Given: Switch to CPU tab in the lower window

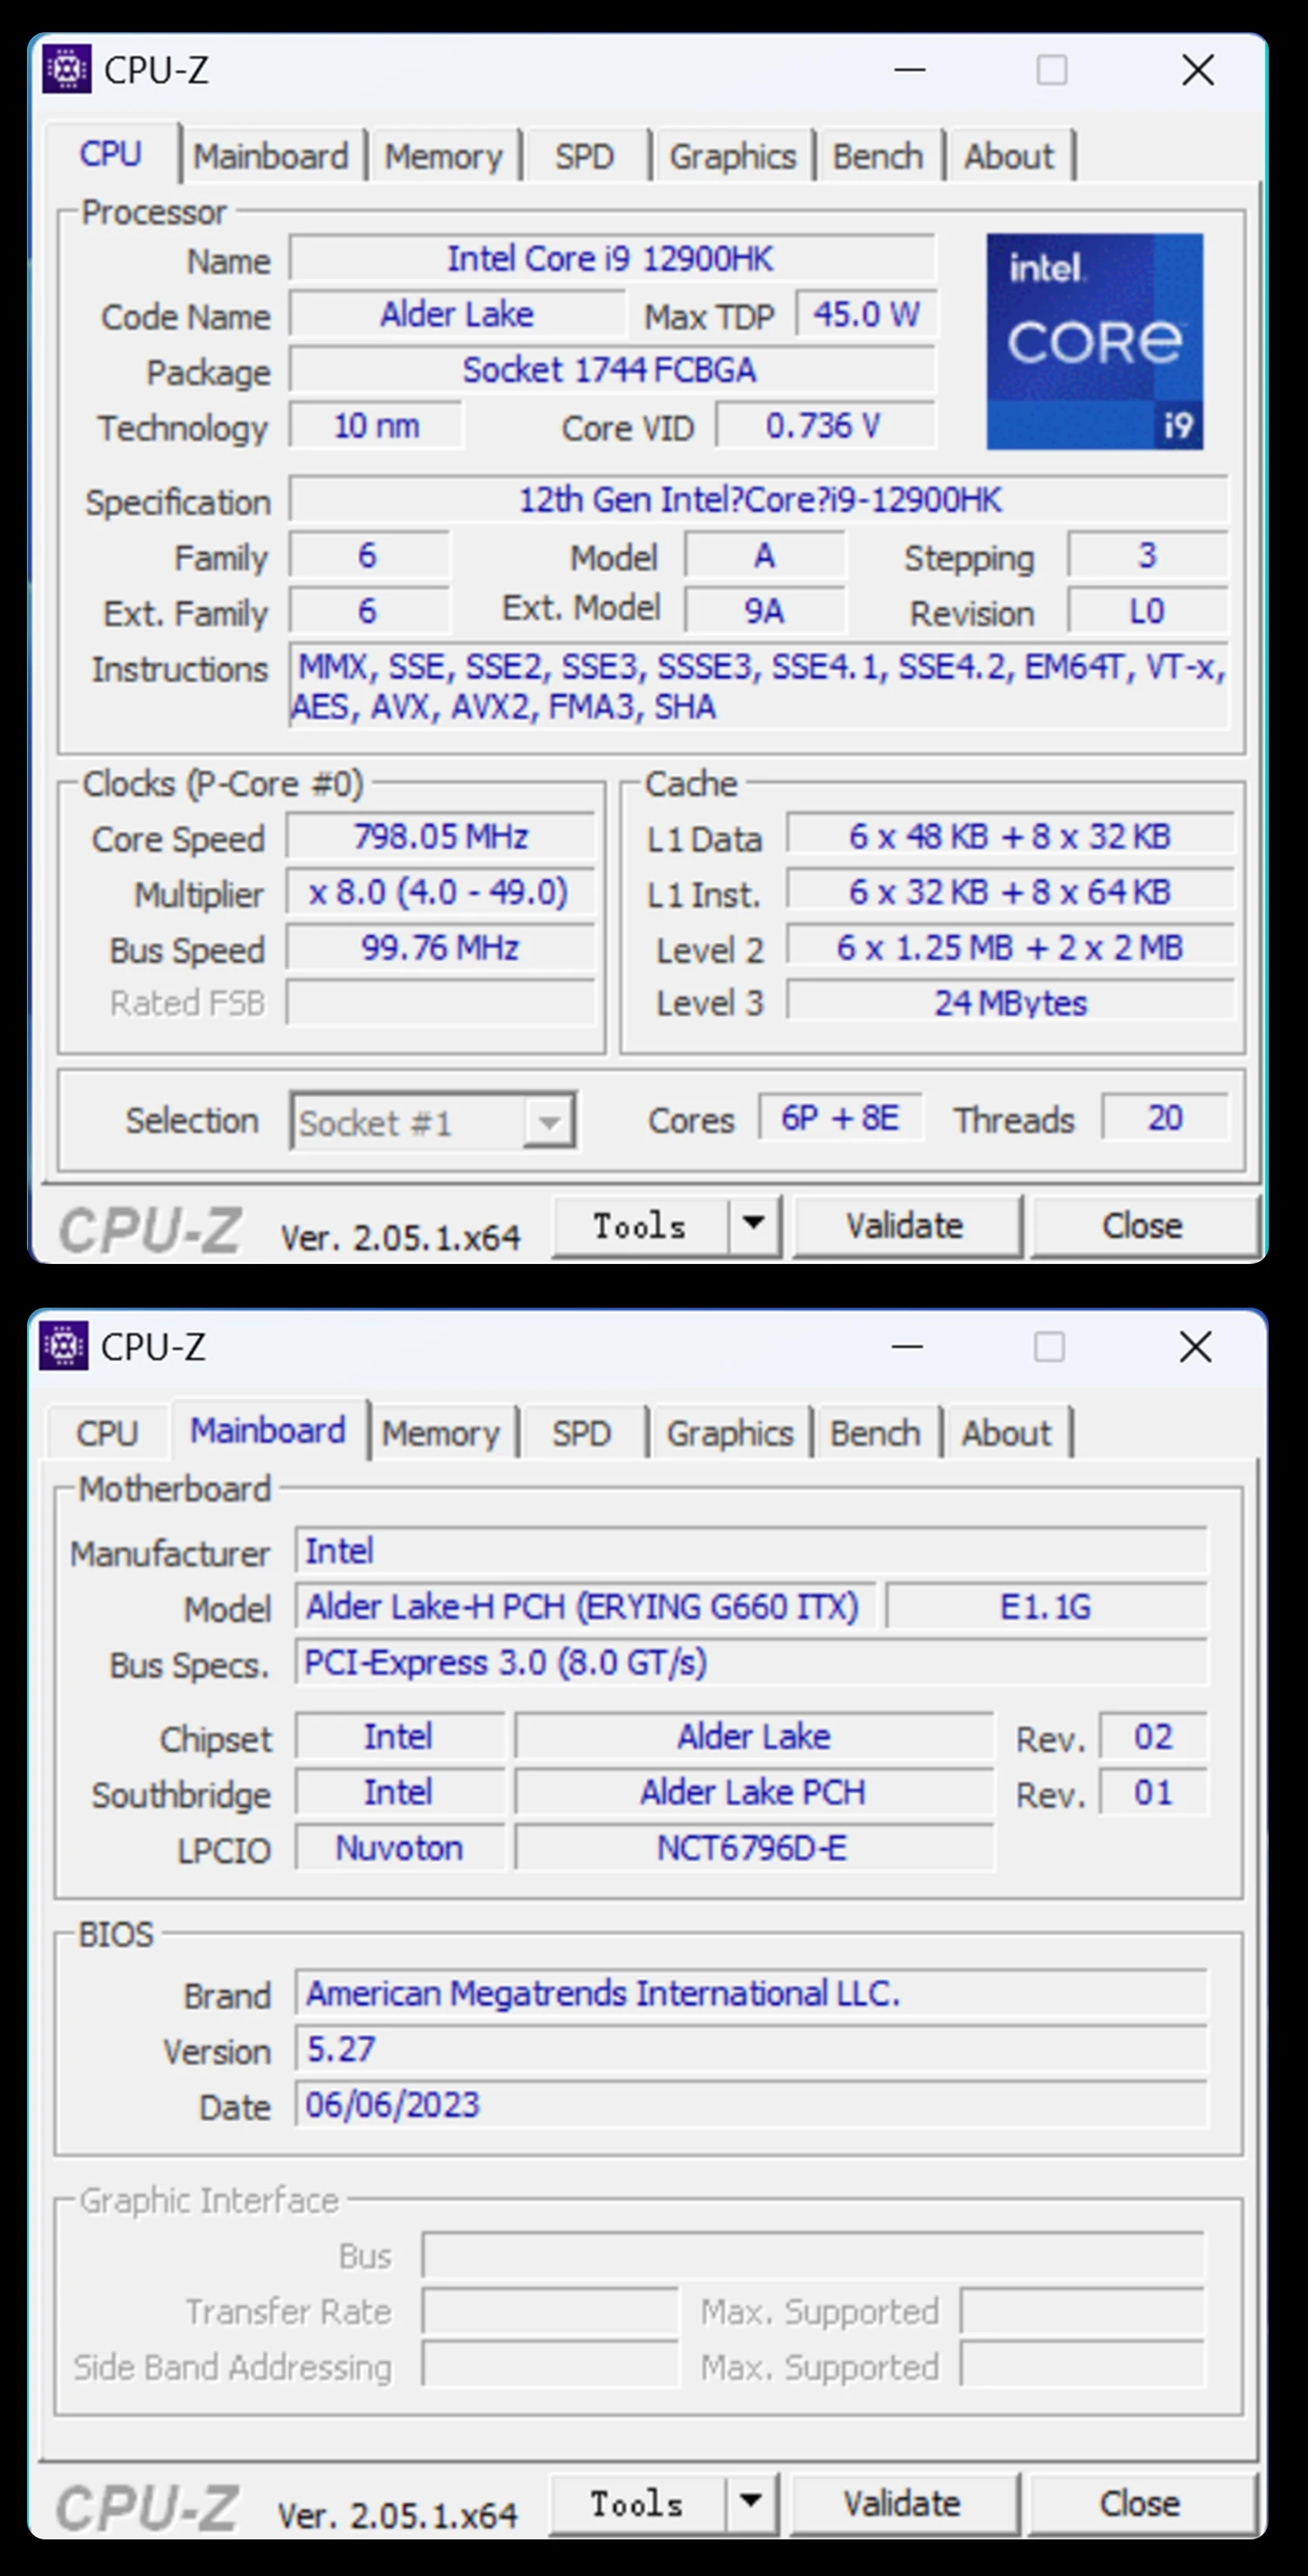Looking at the screenshot, I should coord(107,1434).
